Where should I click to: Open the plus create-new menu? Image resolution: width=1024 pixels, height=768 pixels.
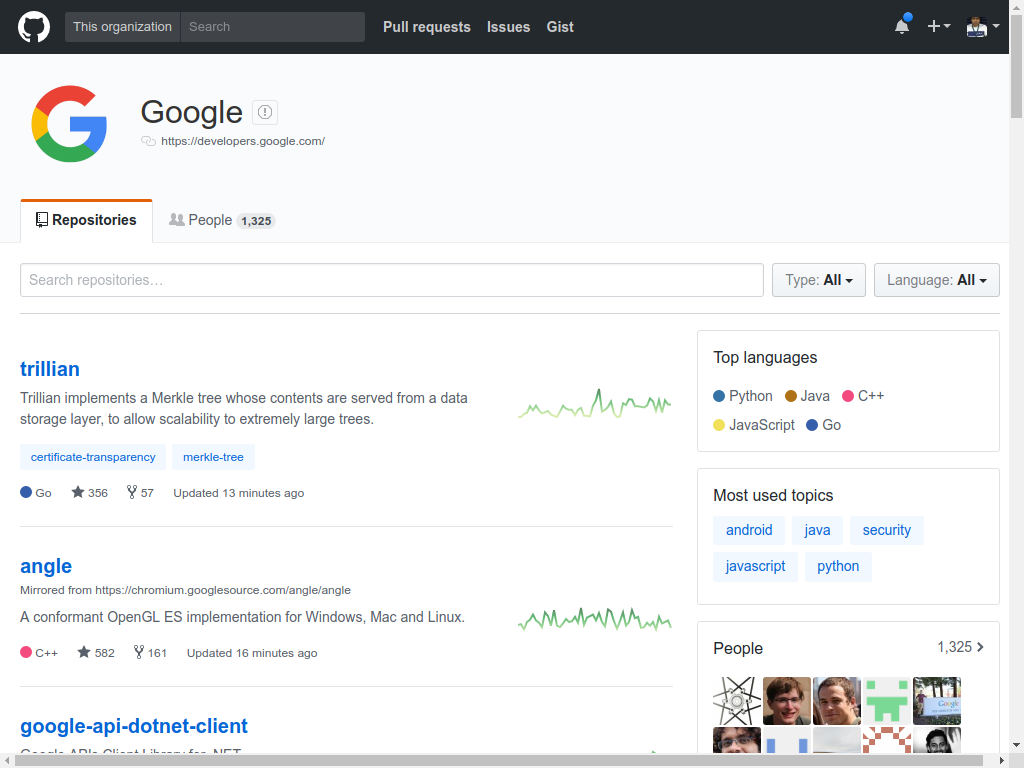tap(938, 26)
